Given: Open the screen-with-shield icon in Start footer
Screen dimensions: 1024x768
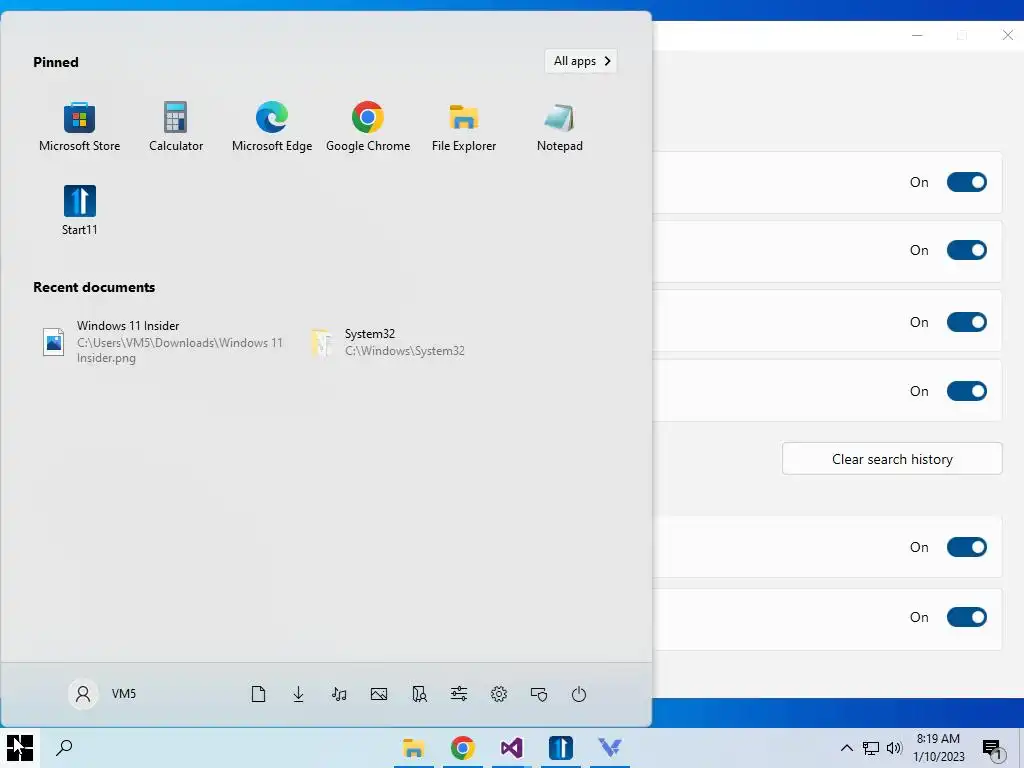Looking at the screenshot, I should tap(539, 694).
